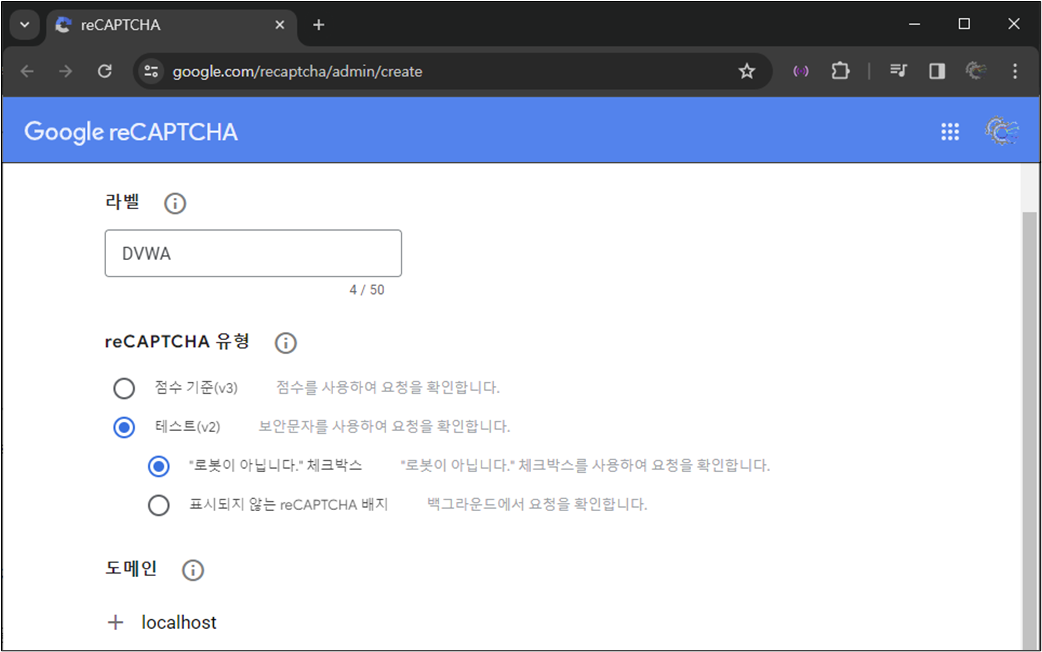
Task: Open the Google apps grid
Action: [950, 132]
